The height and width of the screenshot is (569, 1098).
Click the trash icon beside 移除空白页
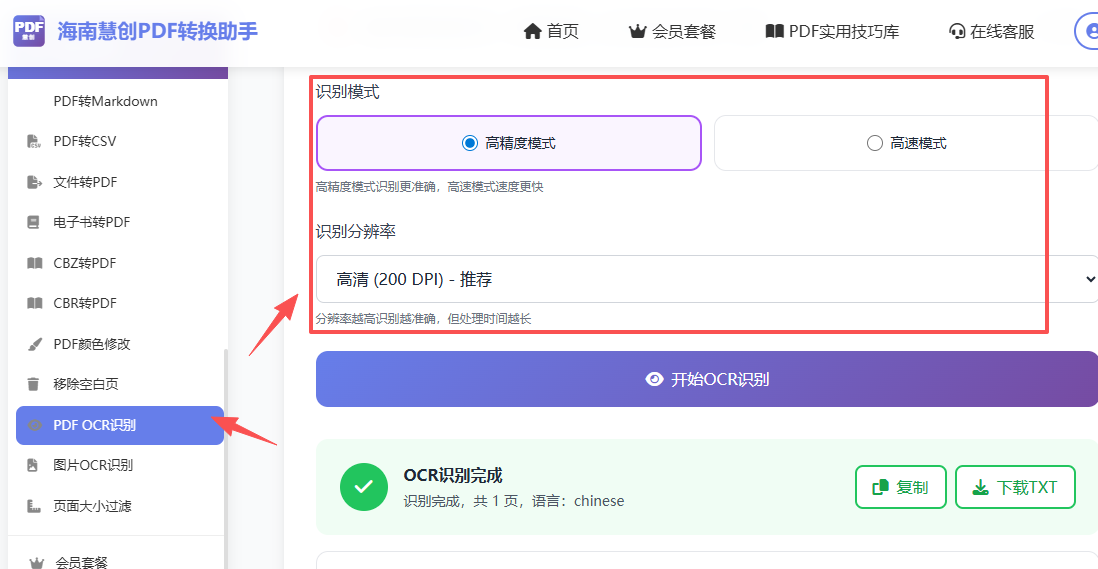coord(33,384)
